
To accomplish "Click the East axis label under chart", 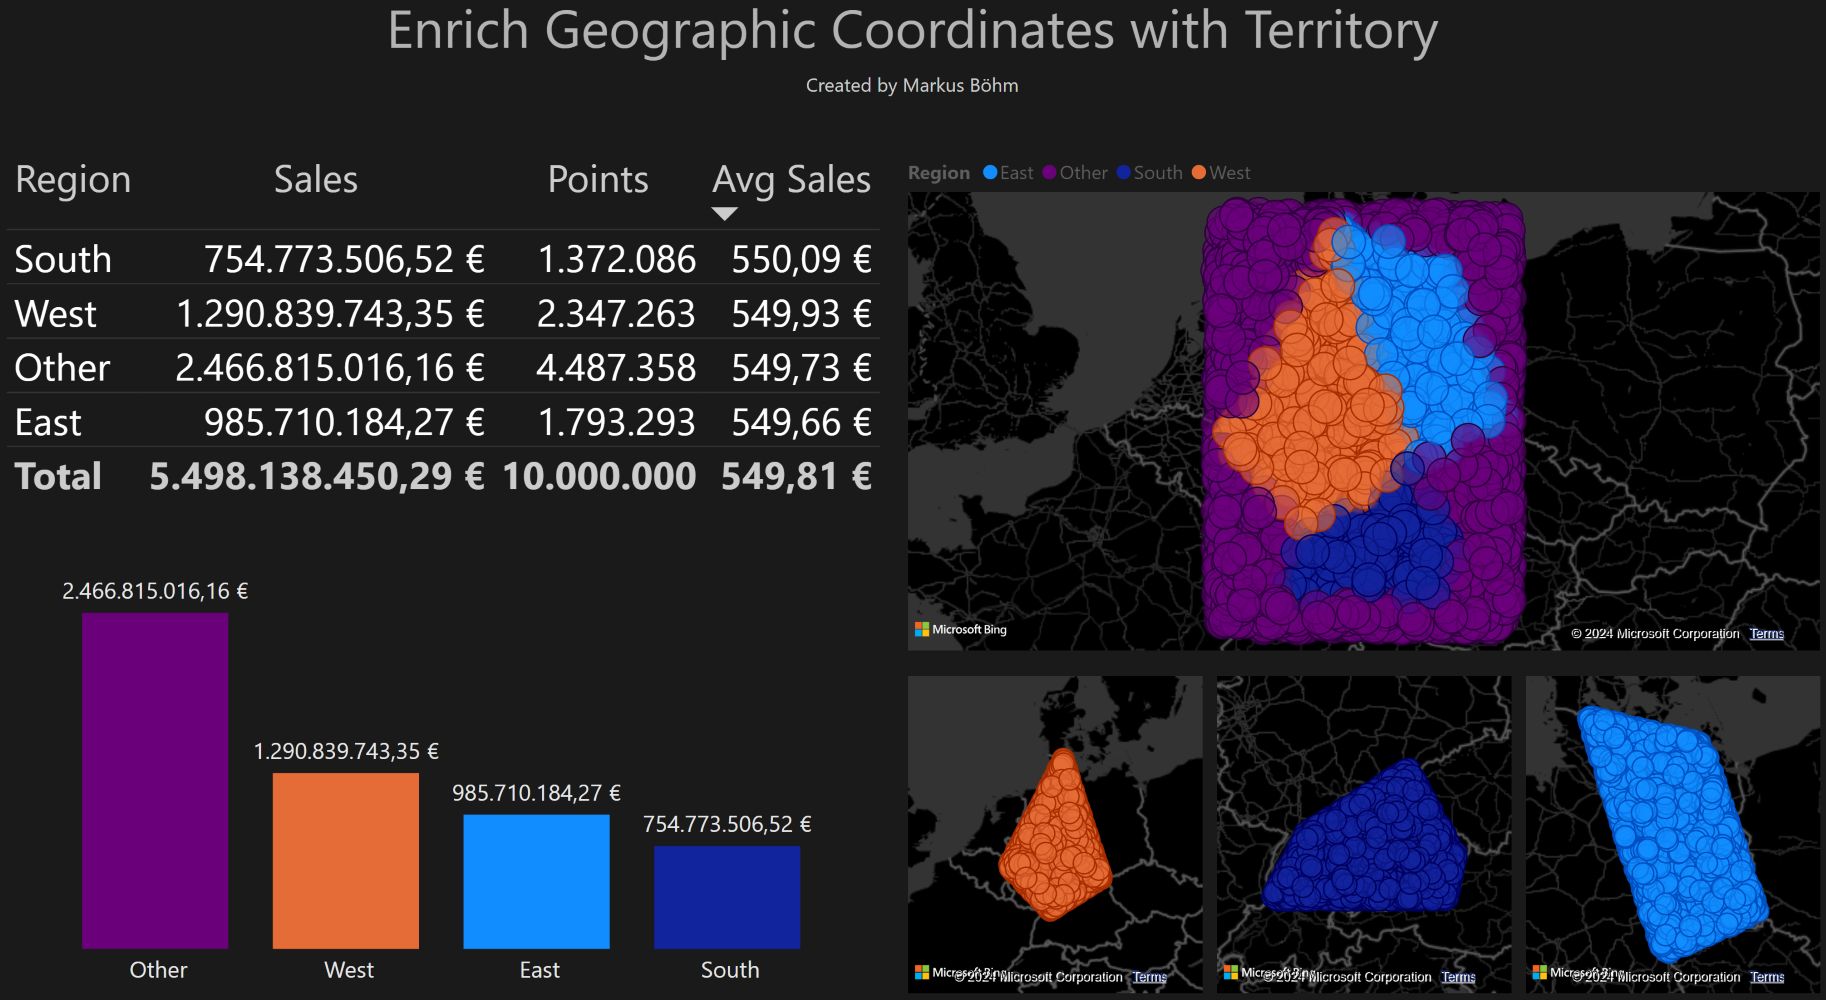I will (x=540, y=970).
